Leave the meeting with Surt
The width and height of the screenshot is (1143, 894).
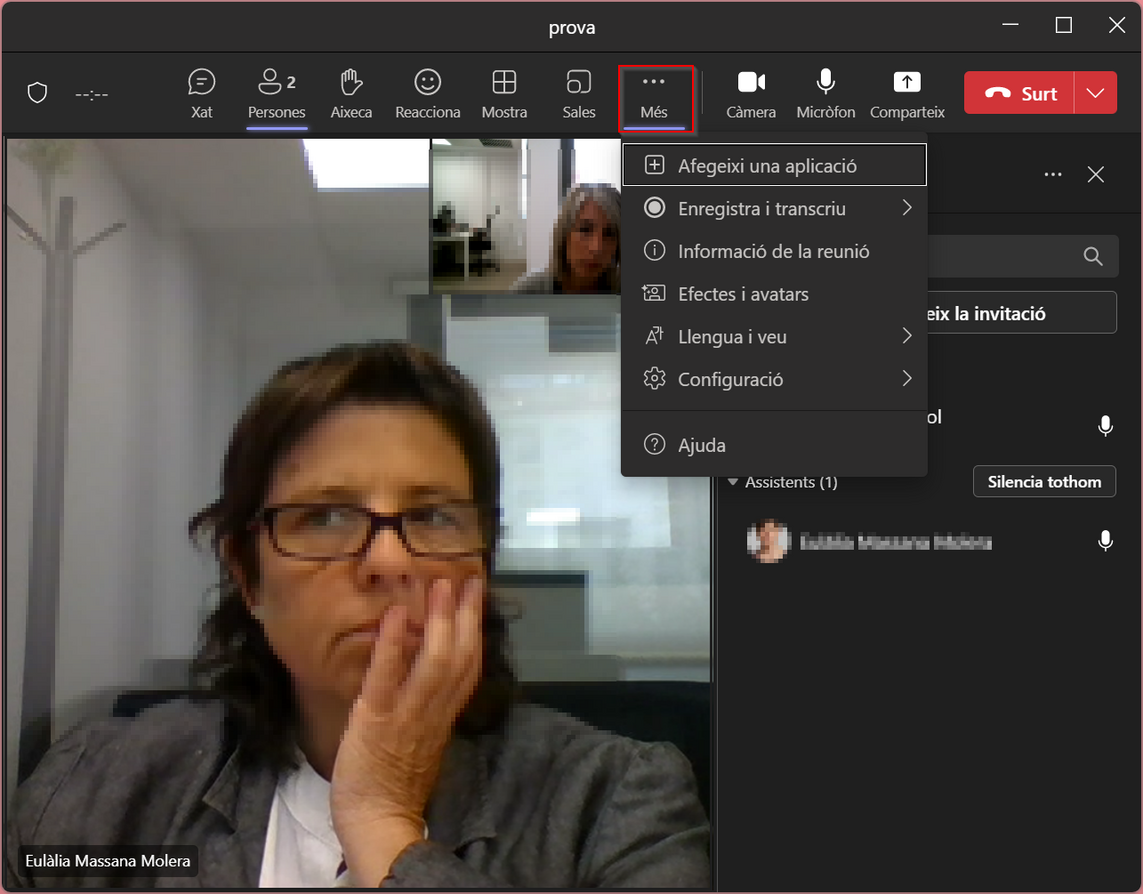pyautogui.click(x=1019, y=93)
